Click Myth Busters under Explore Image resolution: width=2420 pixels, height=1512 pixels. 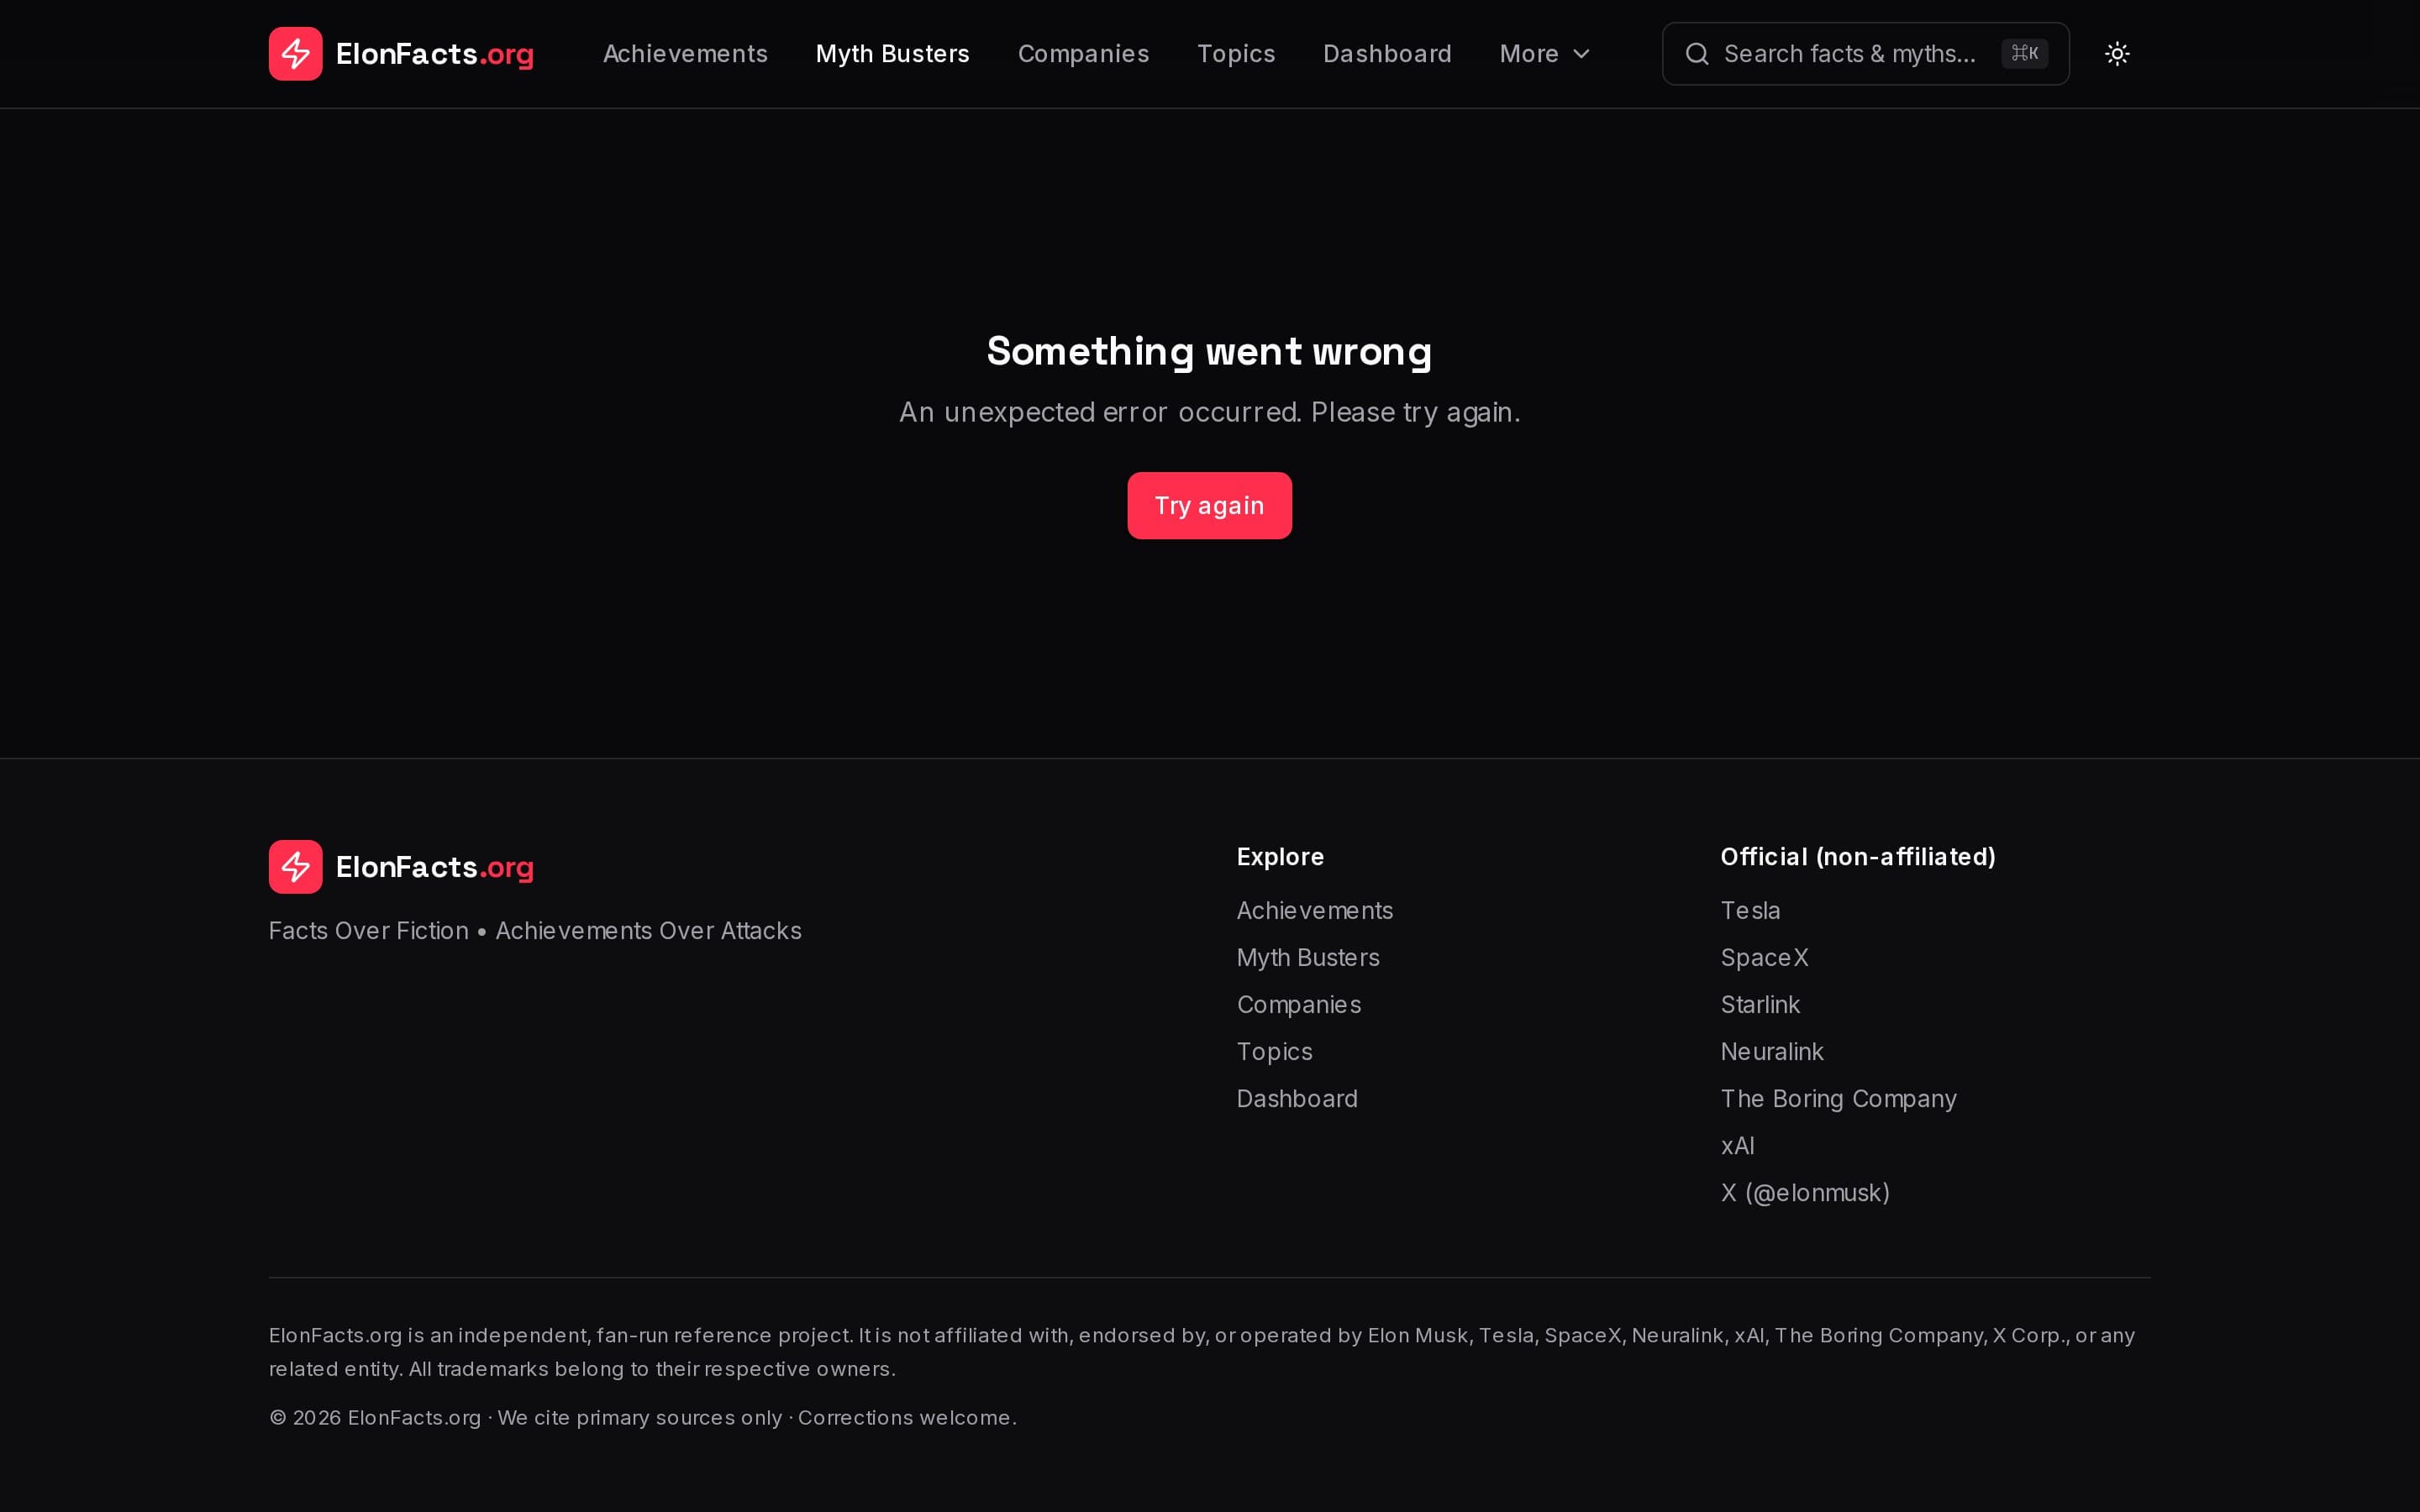coord(1308,958)
